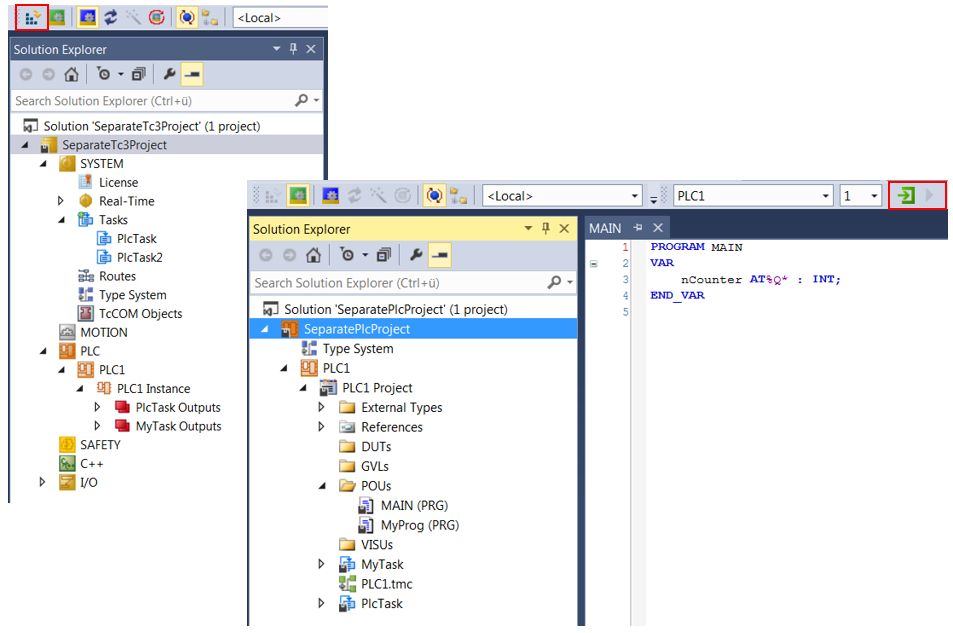
Task: Click search field in left Solution Explorer
Action: pos(152,101)
